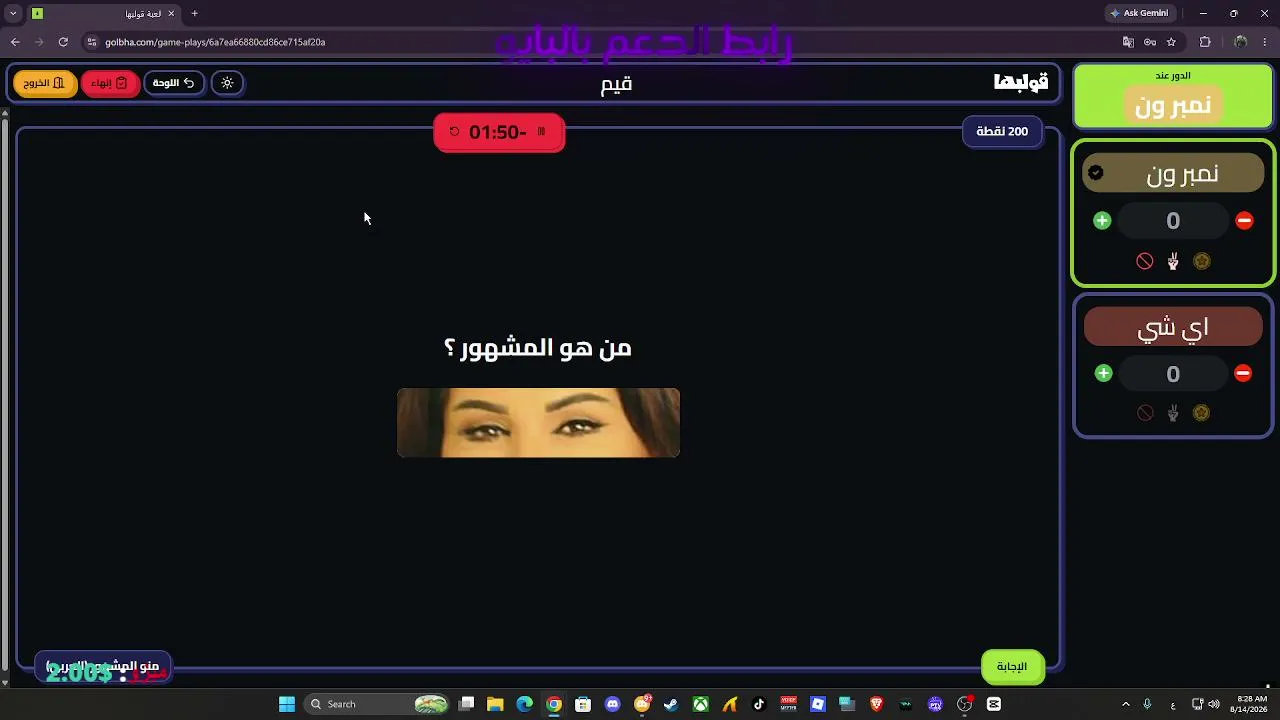Click the taskbar Search box
Image resolution: width=1280 pixels, height=720 pixels.
coord(377,704)
